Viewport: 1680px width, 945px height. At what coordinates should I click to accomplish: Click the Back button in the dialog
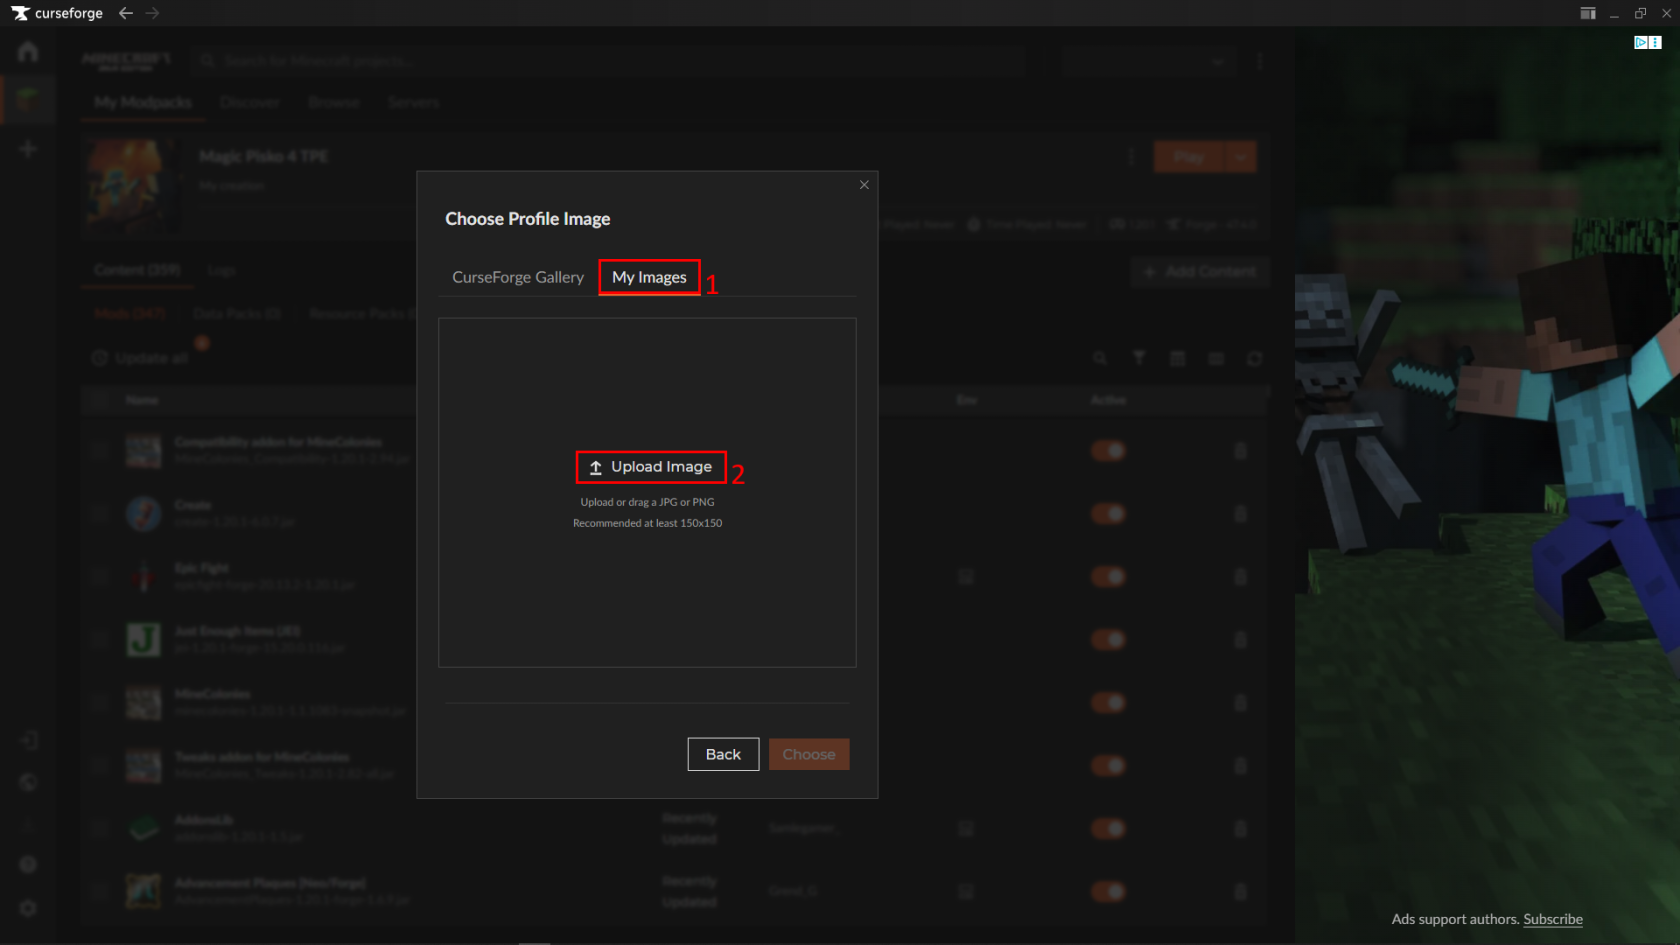(723, 754)
